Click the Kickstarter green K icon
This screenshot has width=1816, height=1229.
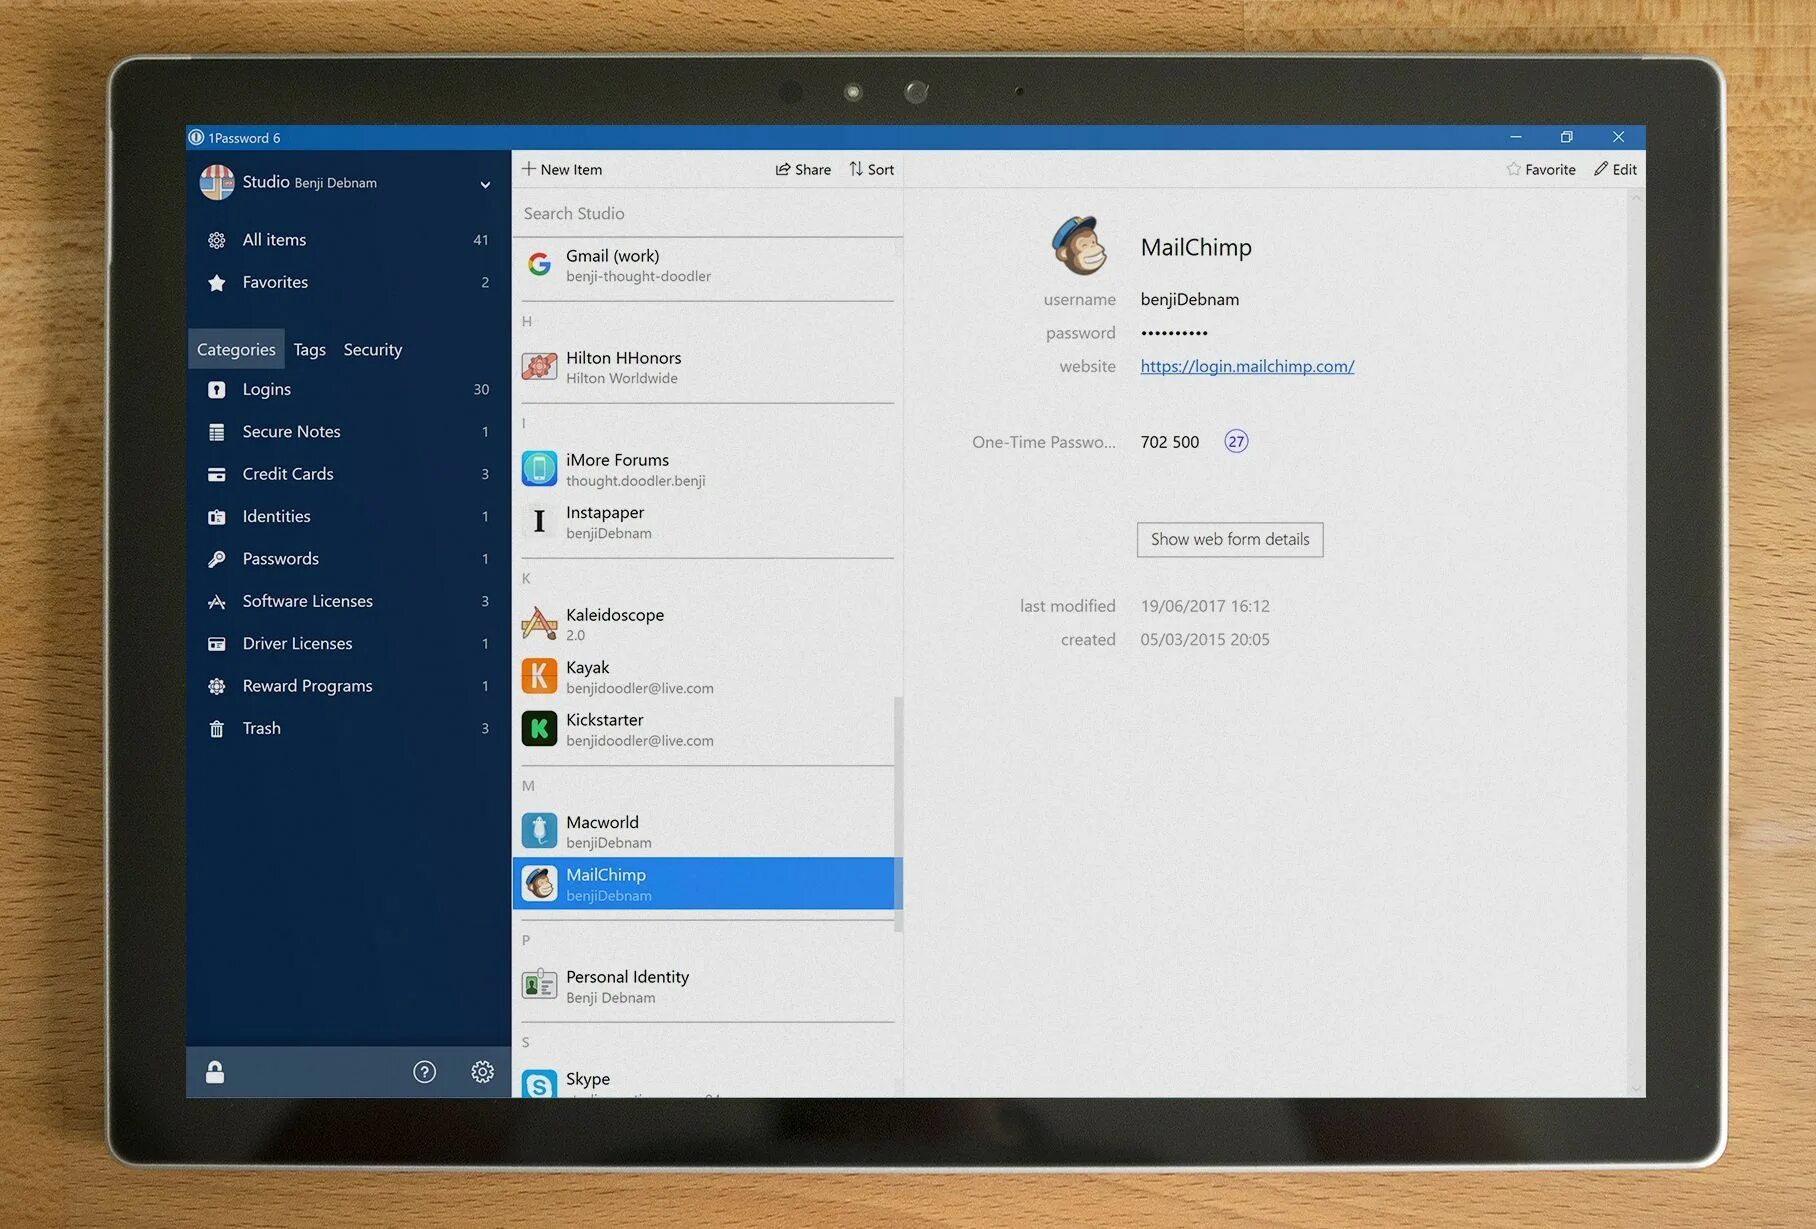pos(539,729)
